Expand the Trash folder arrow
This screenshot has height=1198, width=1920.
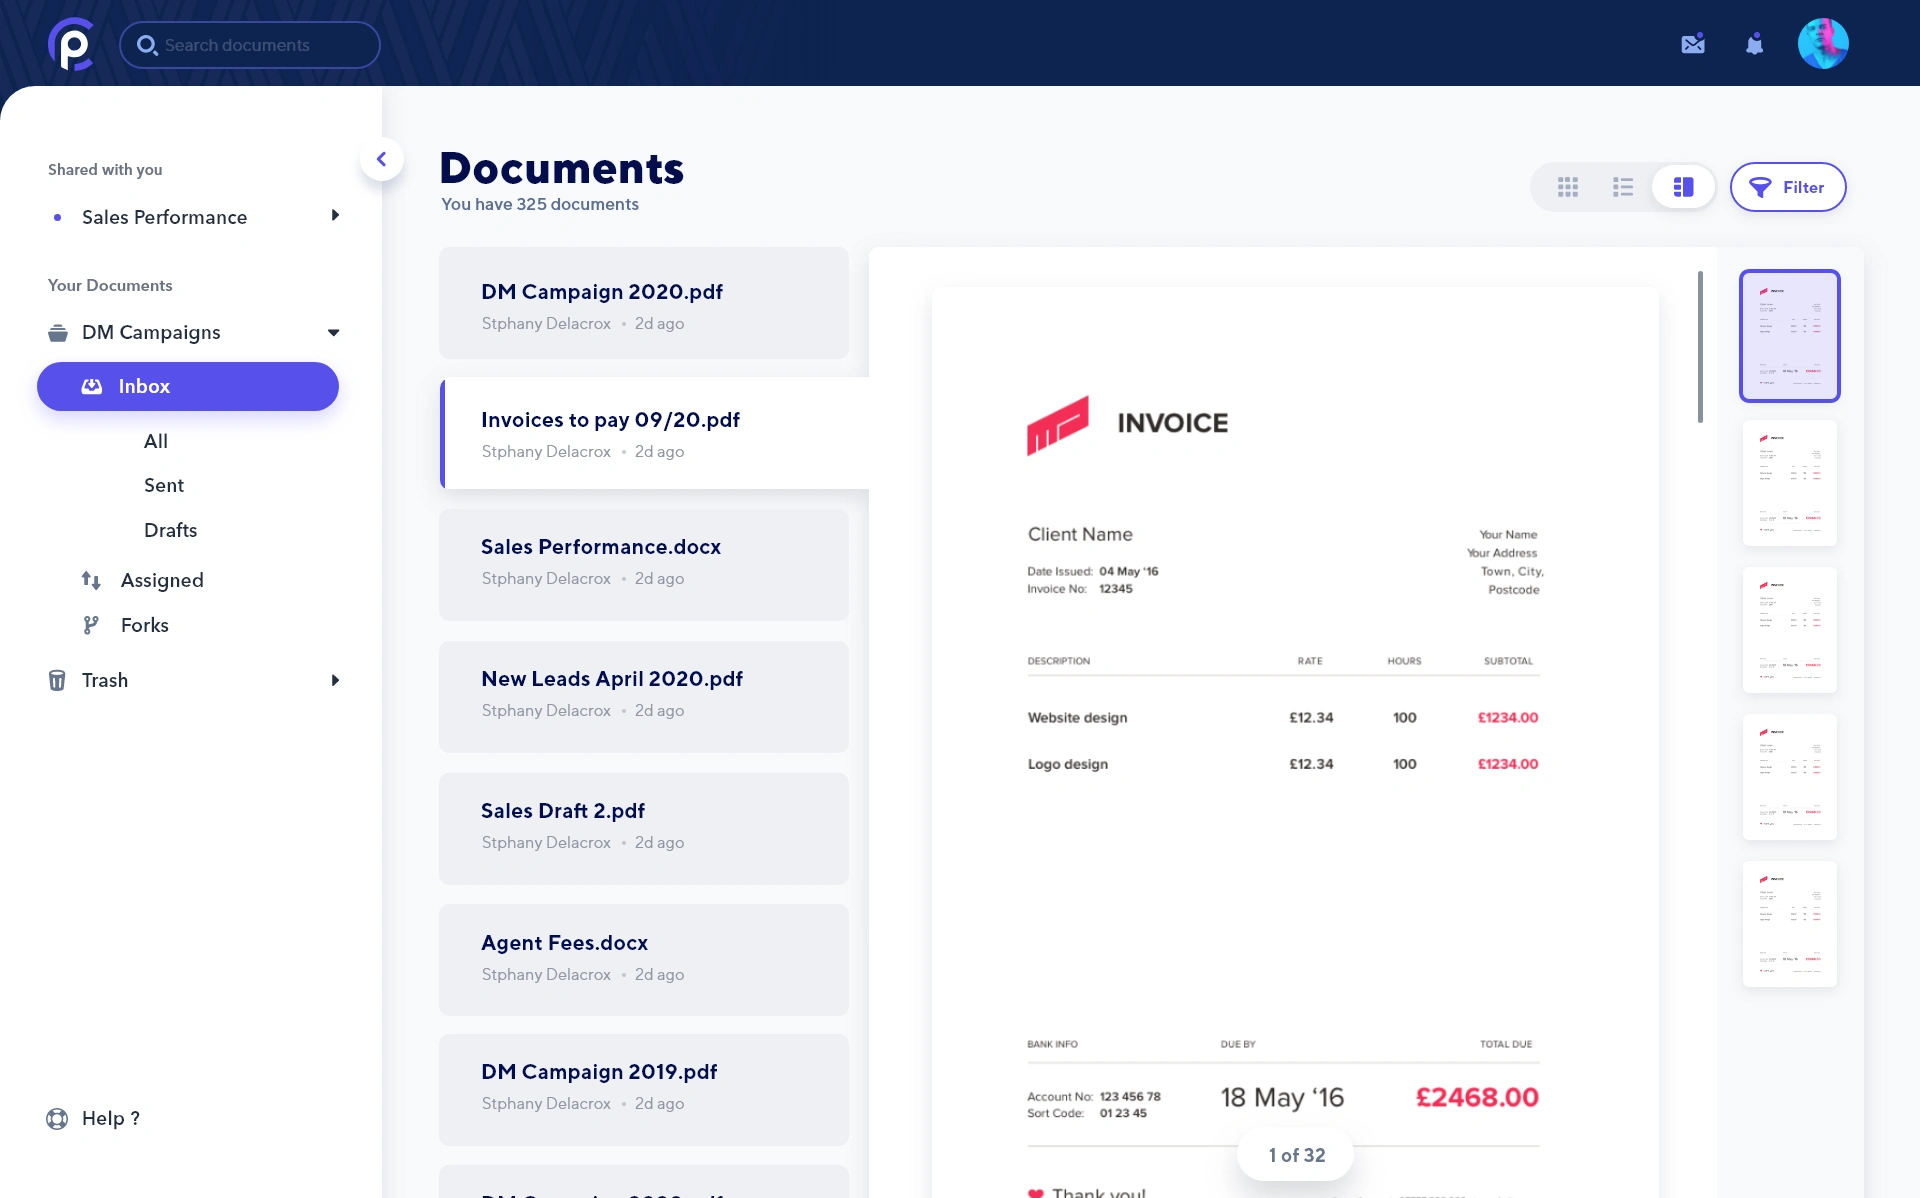click(335, 680)
